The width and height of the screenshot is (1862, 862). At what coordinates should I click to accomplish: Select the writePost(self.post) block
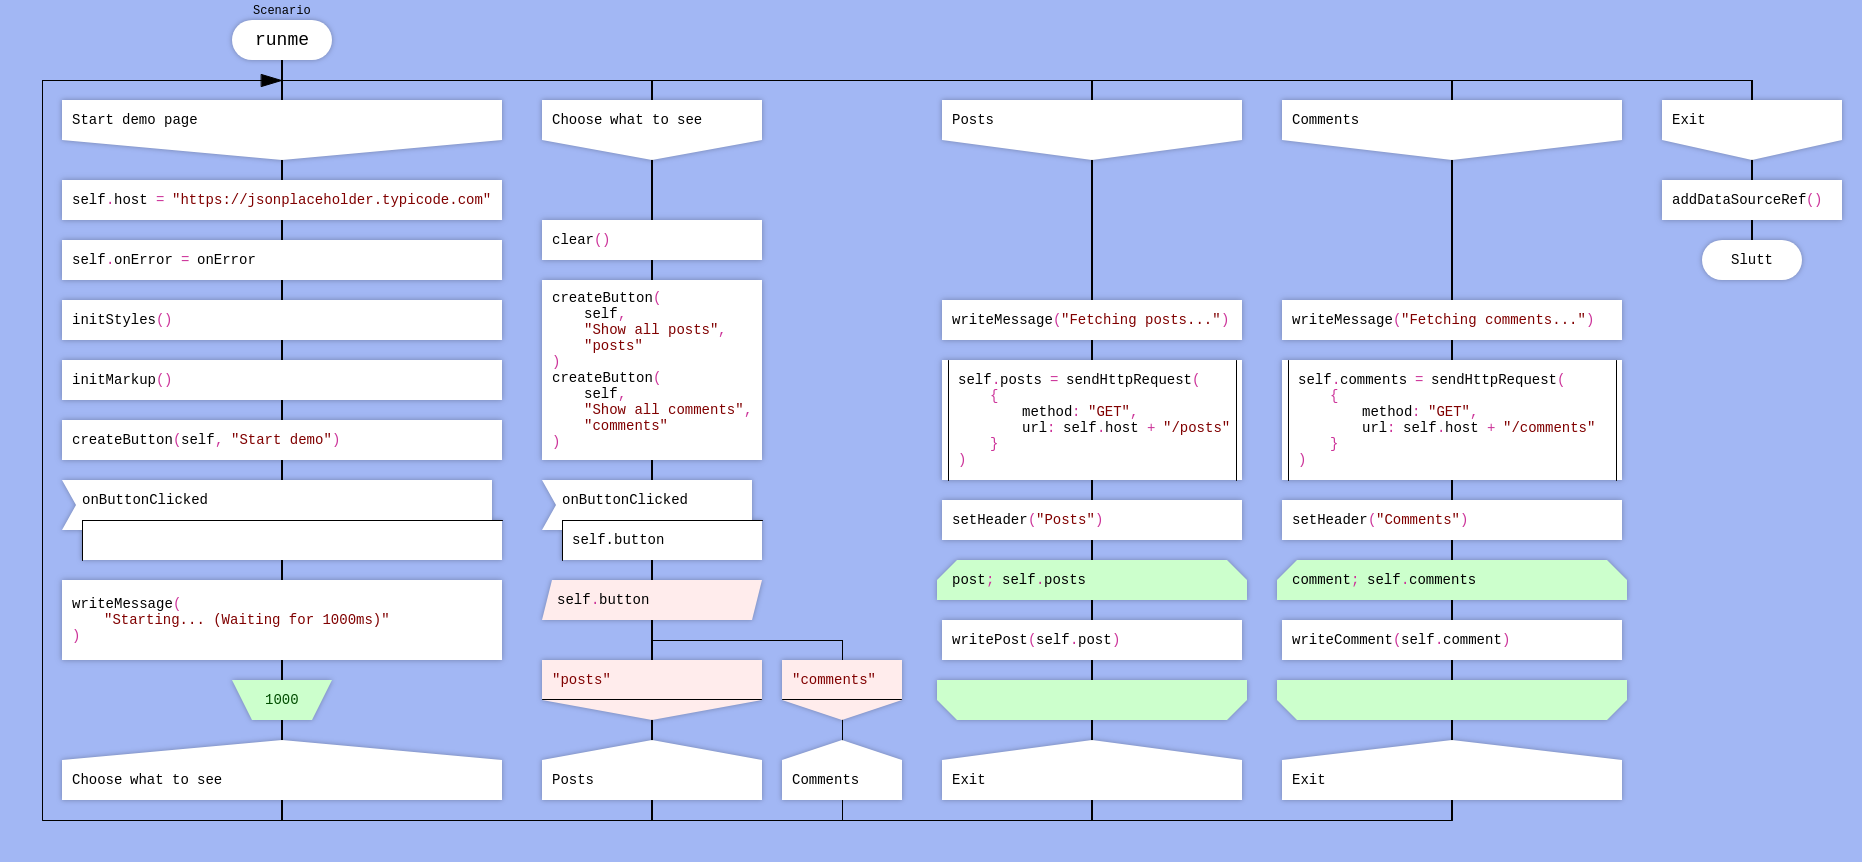1091,640
